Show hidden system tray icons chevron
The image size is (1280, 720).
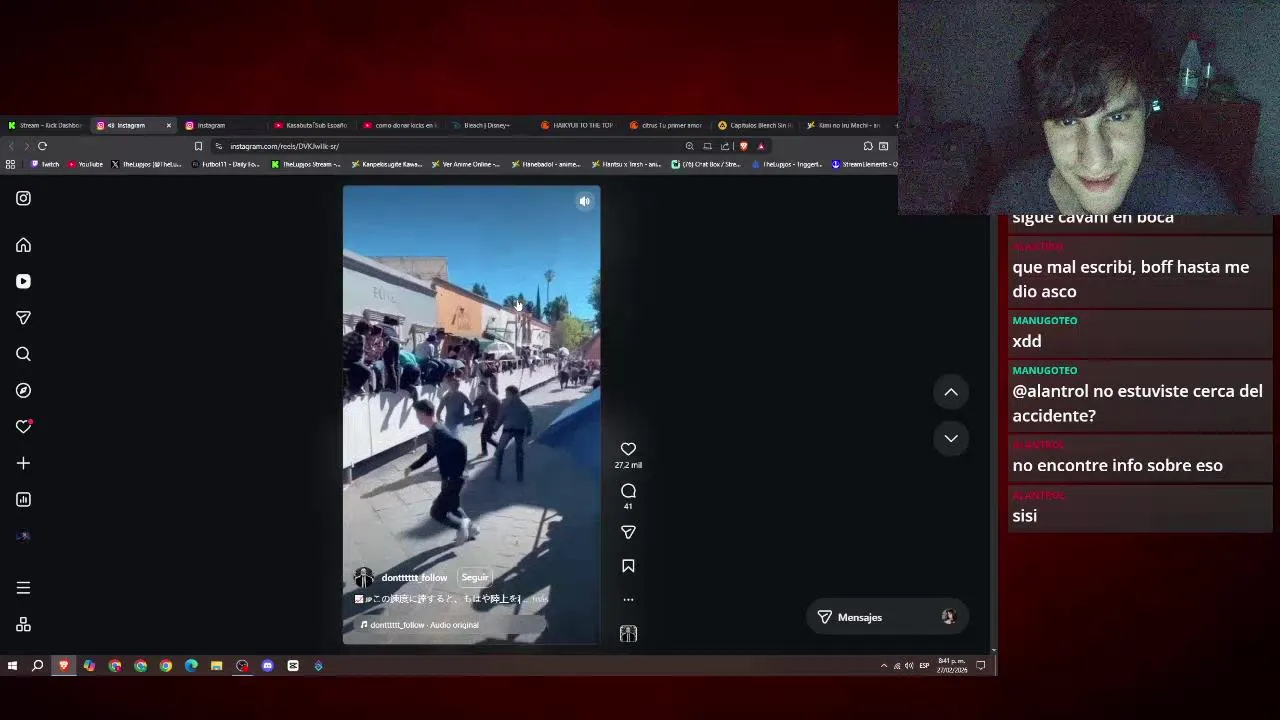(x=883, y=666)
